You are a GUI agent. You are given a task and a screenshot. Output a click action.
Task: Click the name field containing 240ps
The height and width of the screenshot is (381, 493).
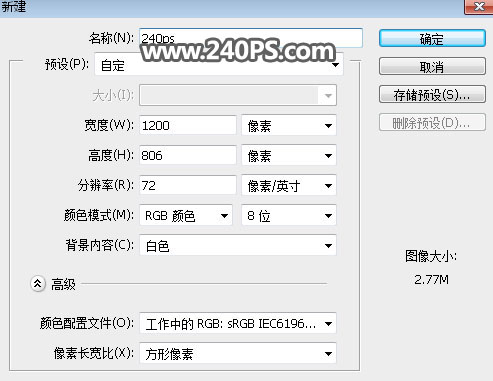pyautogui.click(x=251, y=38)
